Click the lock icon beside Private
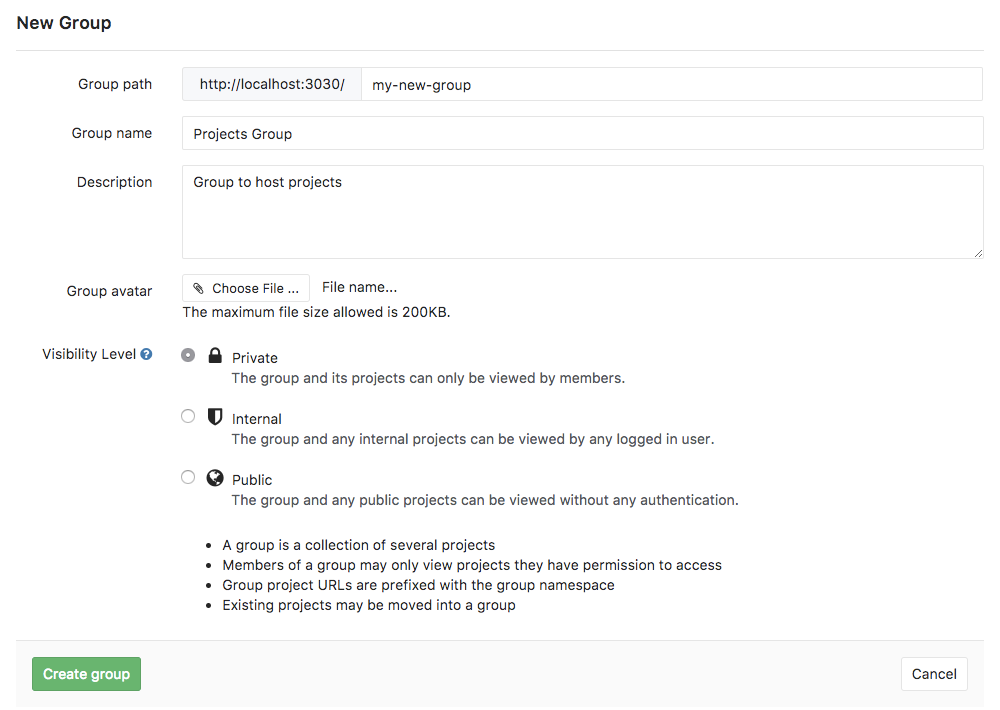The image size is (1000, 710). tap(215, 356)
